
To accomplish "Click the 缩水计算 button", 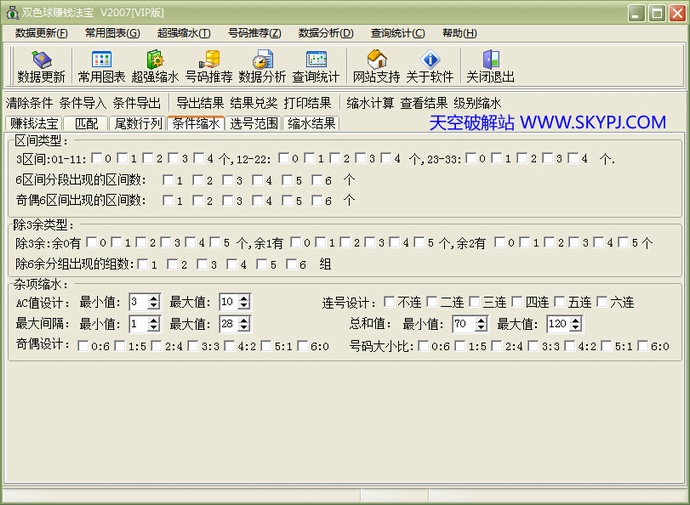I will [370, 103].
